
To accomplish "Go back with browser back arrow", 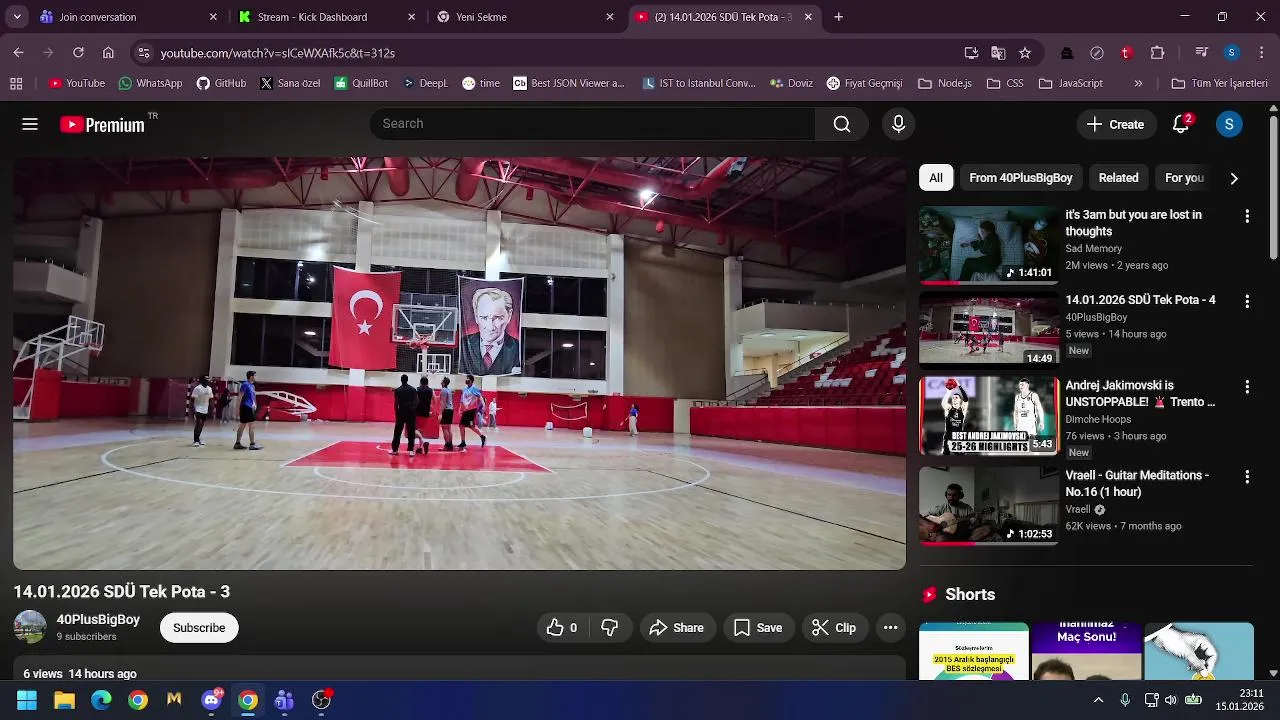I will coord(18,53).
